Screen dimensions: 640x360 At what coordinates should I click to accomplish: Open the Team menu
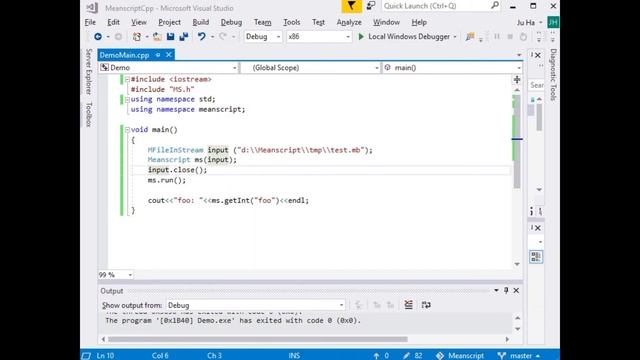click(262, 22)
